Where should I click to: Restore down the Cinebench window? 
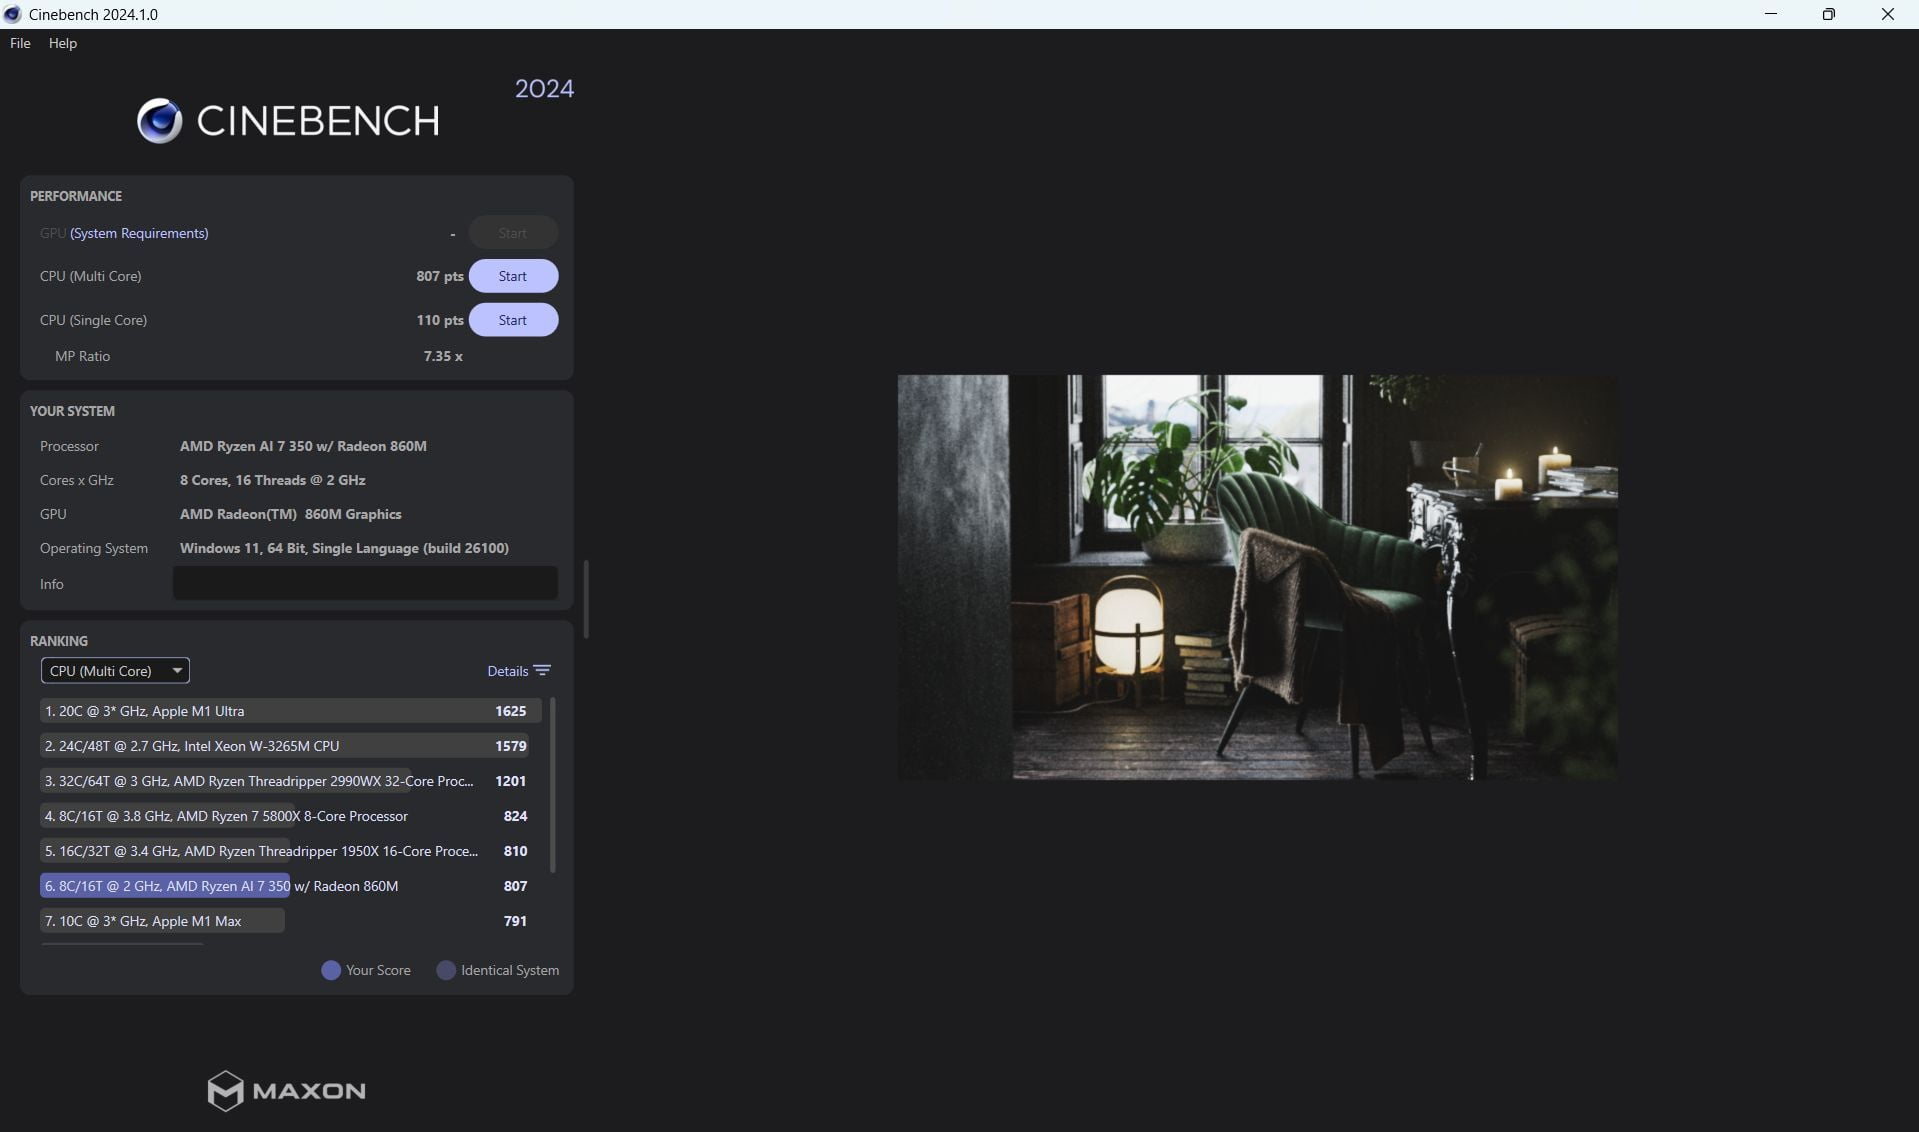pos(1829,14)
